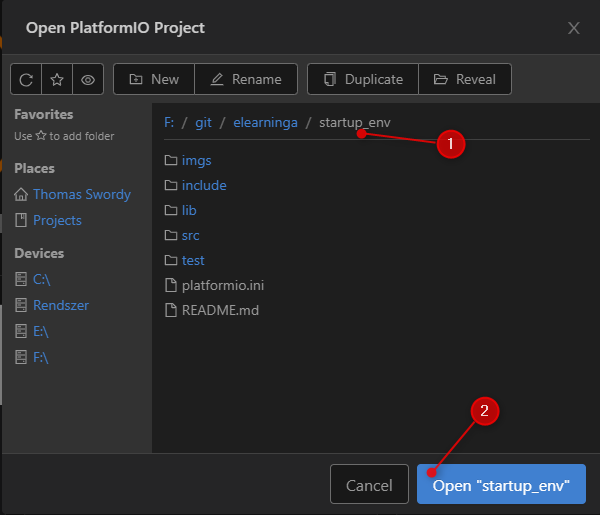Open the test folder
Viewport: 600px width, 515px height.
(x=193, y=260)
